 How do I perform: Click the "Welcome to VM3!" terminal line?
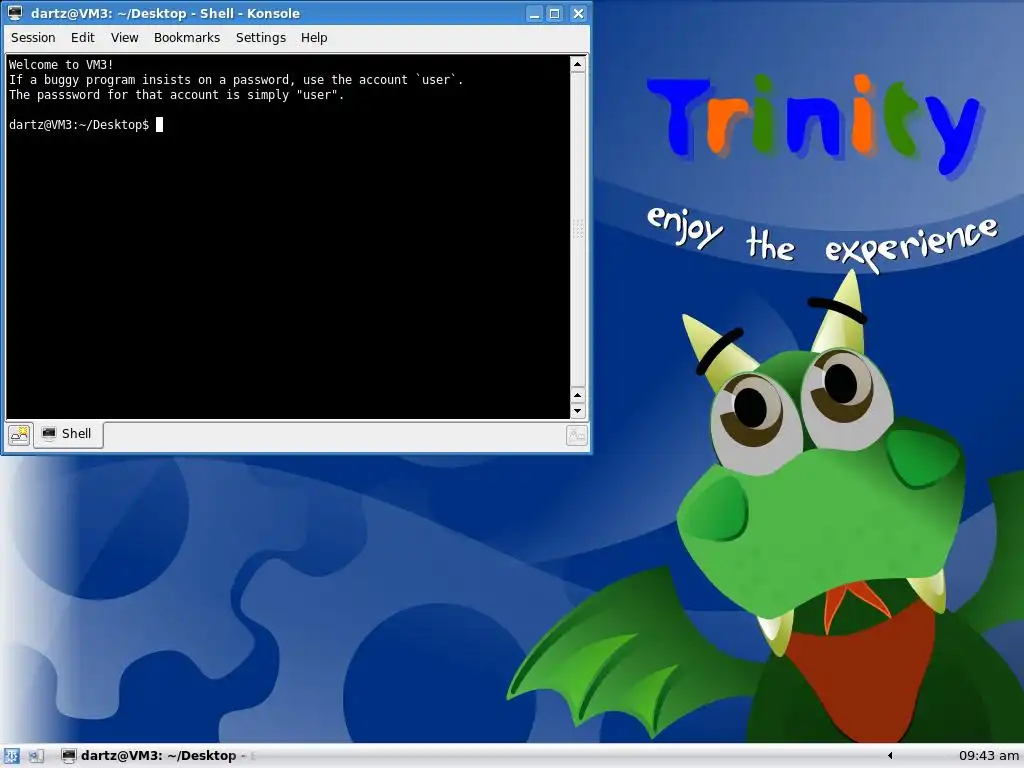tap(61, 65)
